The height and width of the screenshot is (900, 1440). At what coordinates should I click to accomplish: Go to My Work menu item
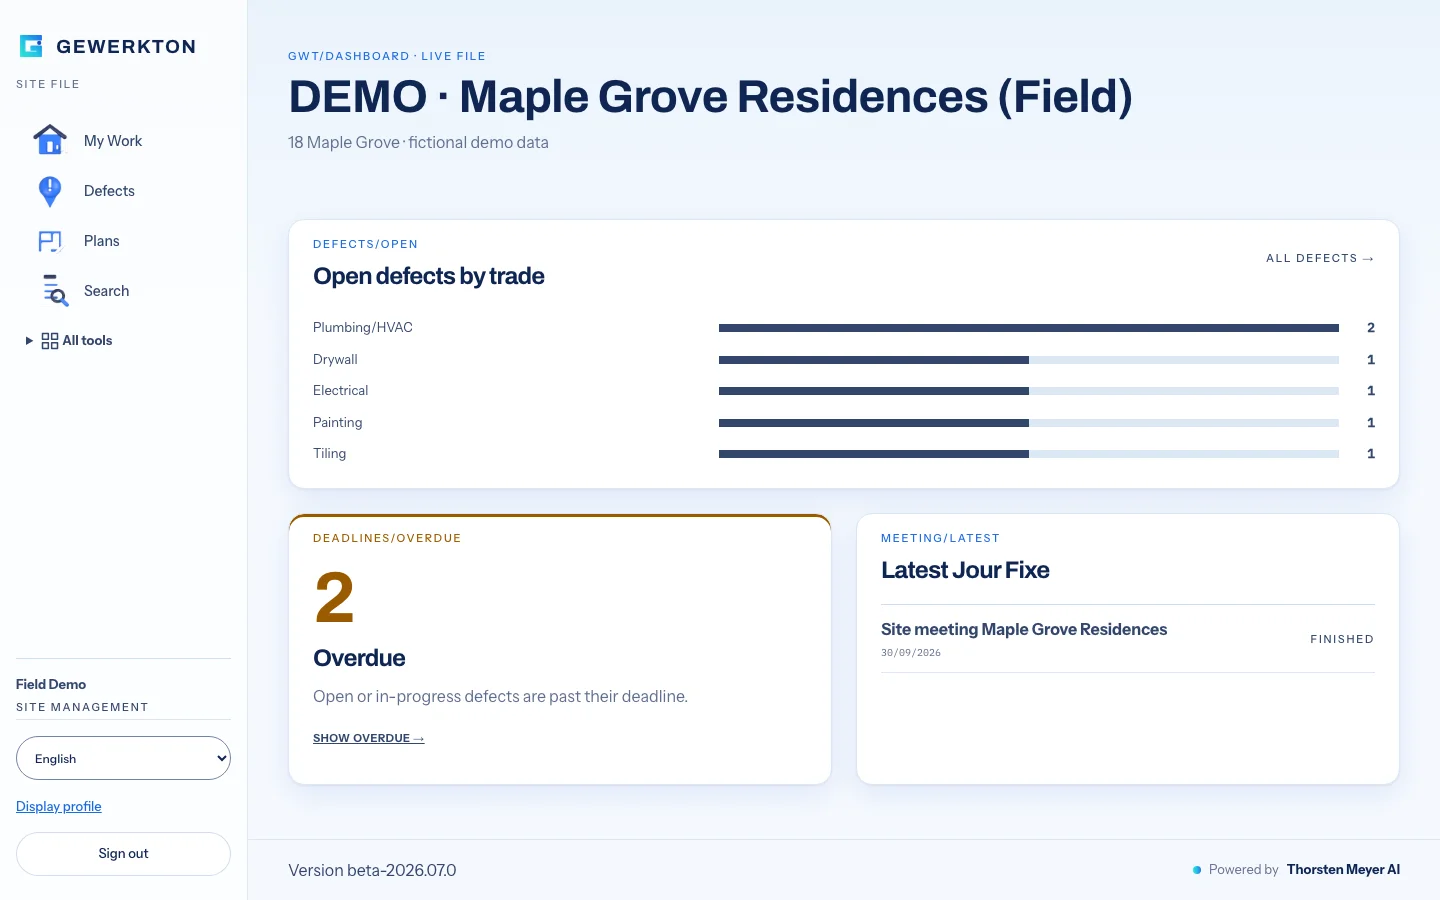point(113,141)
